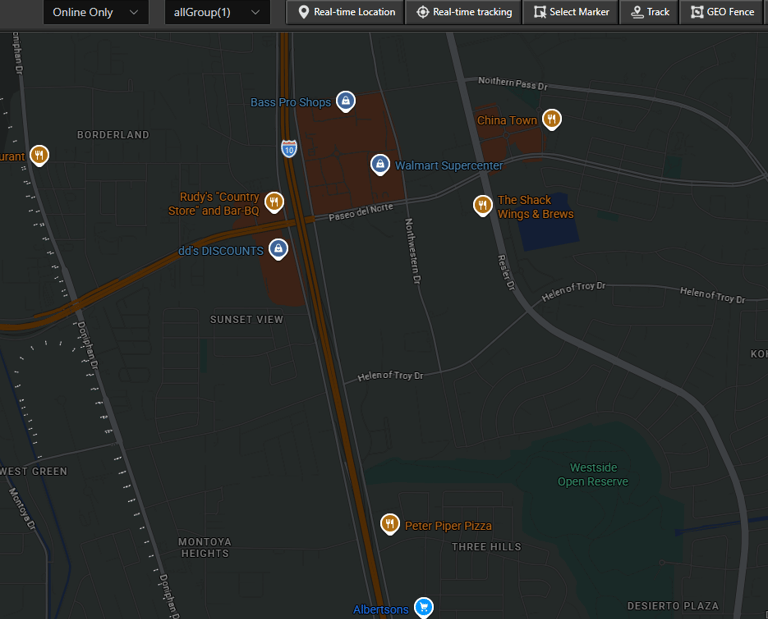768x619 pixels.
Task: Click the BORDERLAND neighborhood label
Action: tap(113, 135)
